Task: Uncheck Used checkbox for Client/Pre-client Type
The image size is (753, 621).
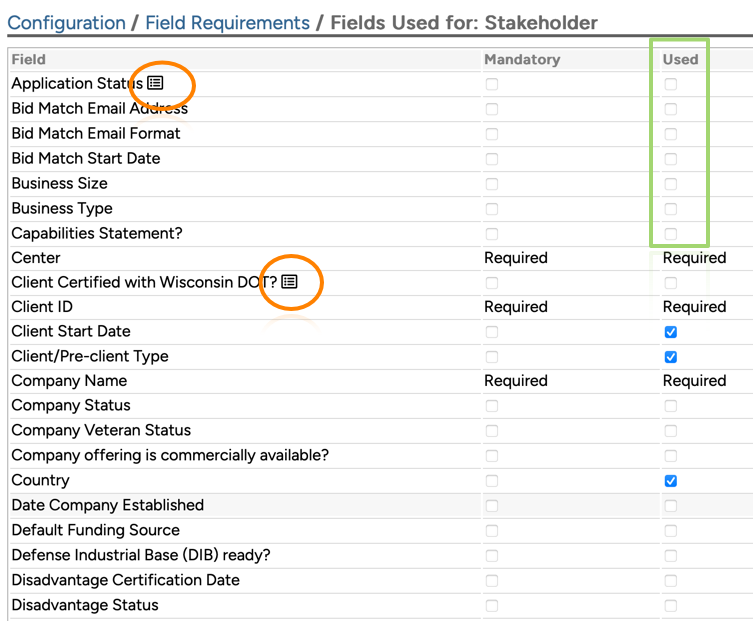Action: point(671,357)
